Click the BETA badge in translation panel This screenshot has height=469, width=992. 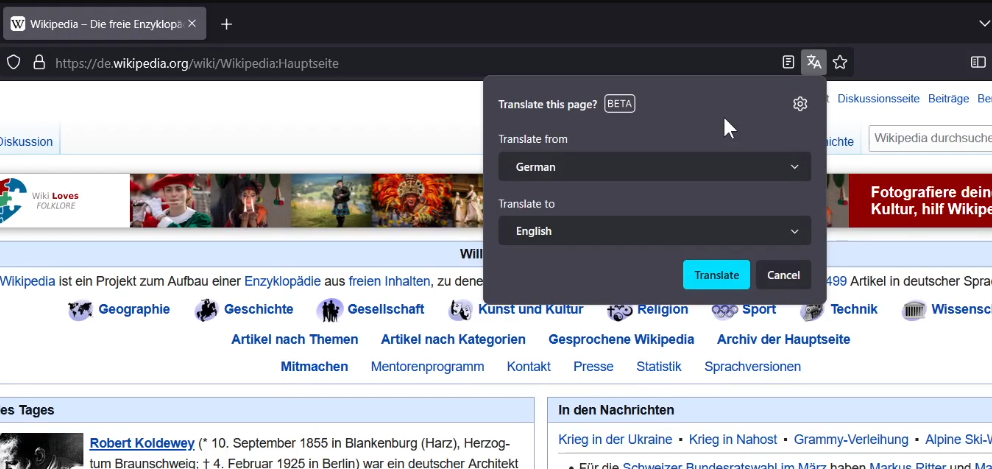coord(619,104)
